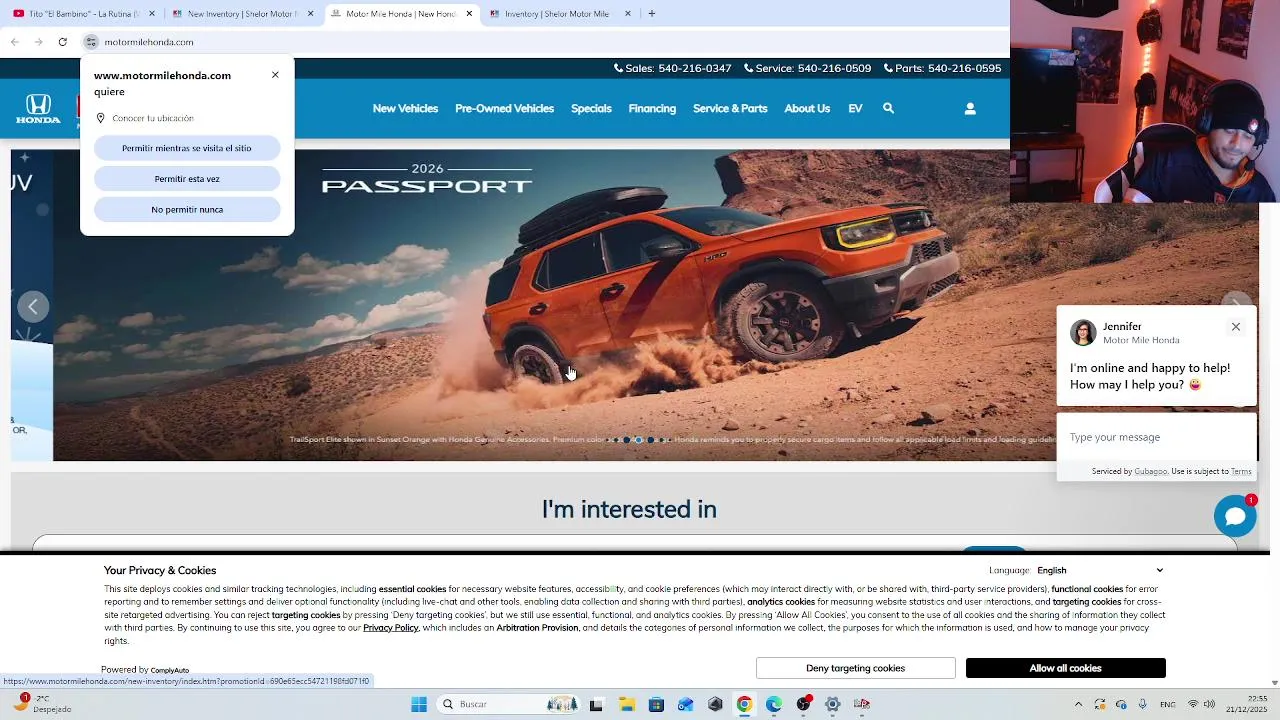This screenshot has width=1280, height=720.
Task: Switch to YouTube Tito El Bambino tab
Action: [82, 14]
